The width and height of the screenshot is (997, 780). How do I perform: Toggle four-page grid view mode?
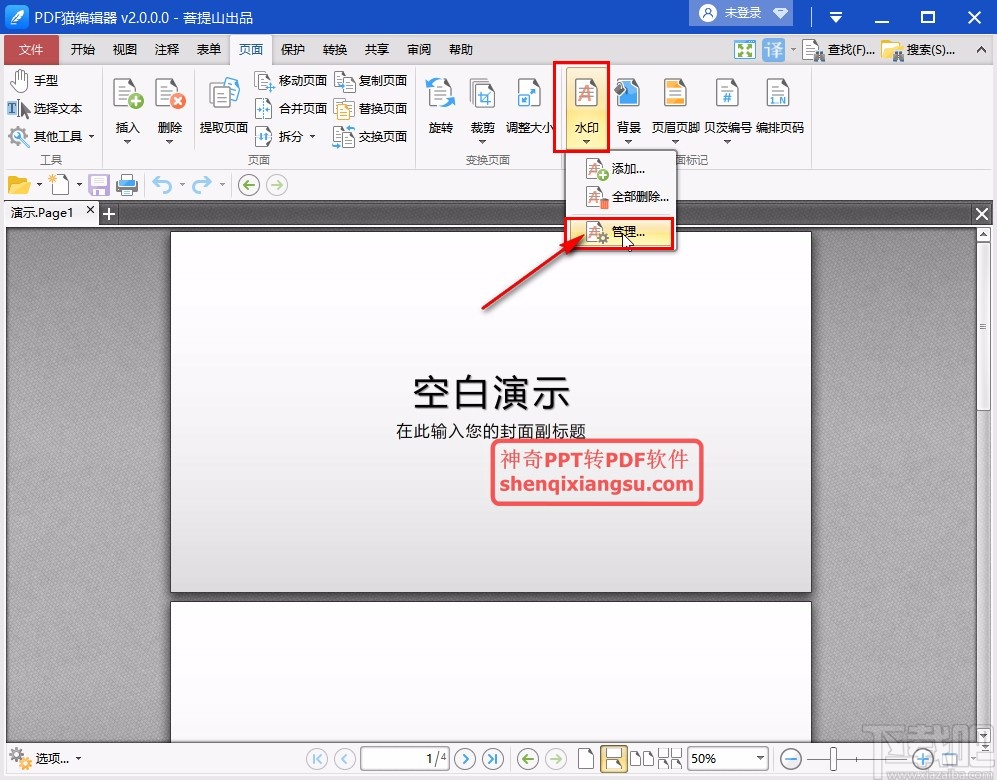click(x=671, y=759)
